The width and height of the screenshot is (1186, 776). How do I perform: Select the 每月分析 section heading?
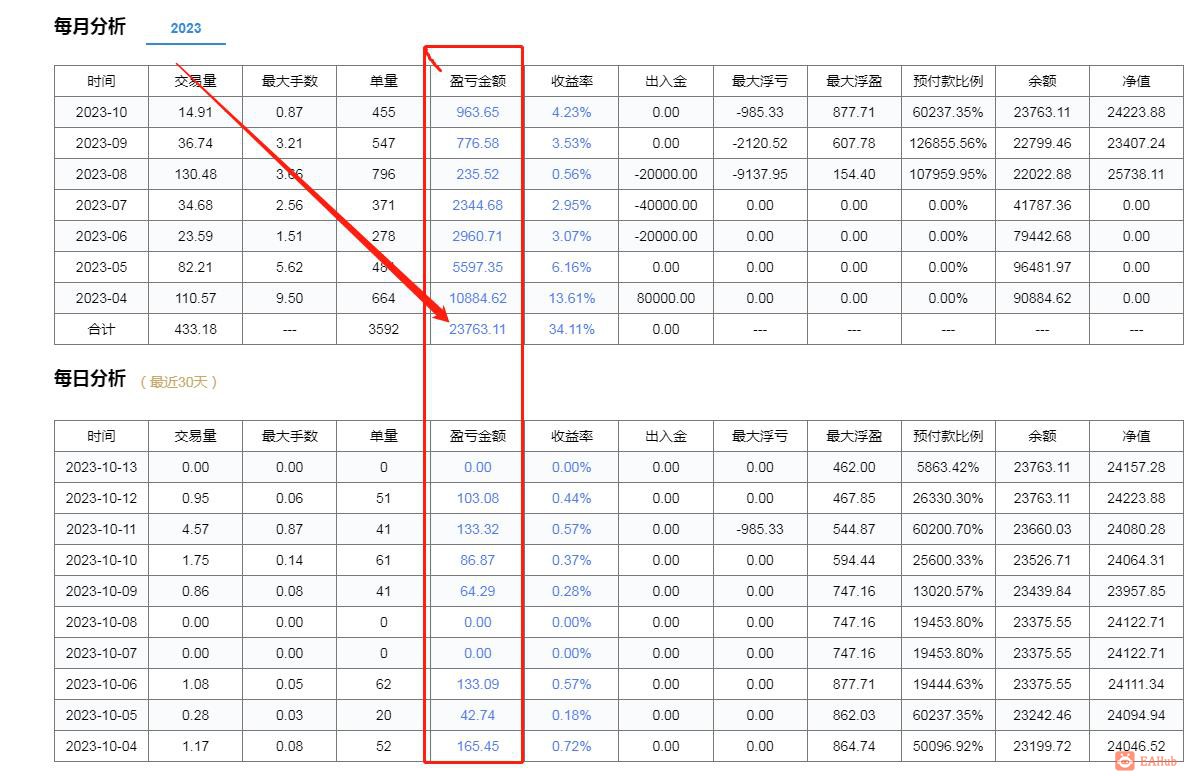(x=89, y=26)
